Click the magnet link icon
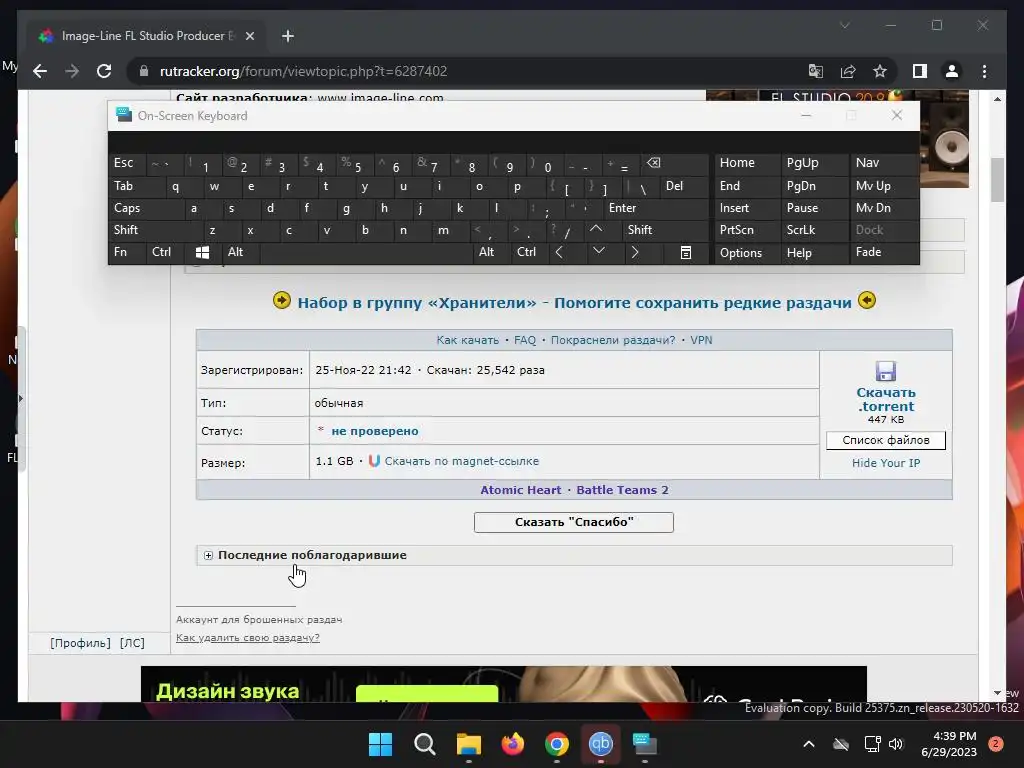The image size is (1024, 768). tap(374, 461)
